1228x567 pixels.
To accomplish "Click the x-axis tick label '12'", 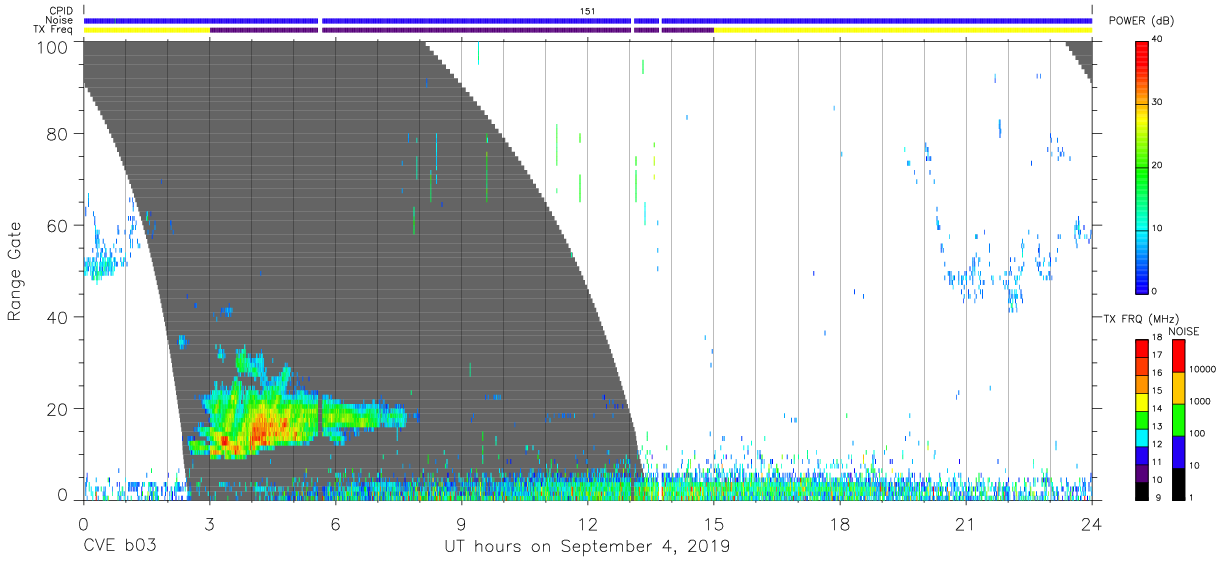I will pos(587,524).
